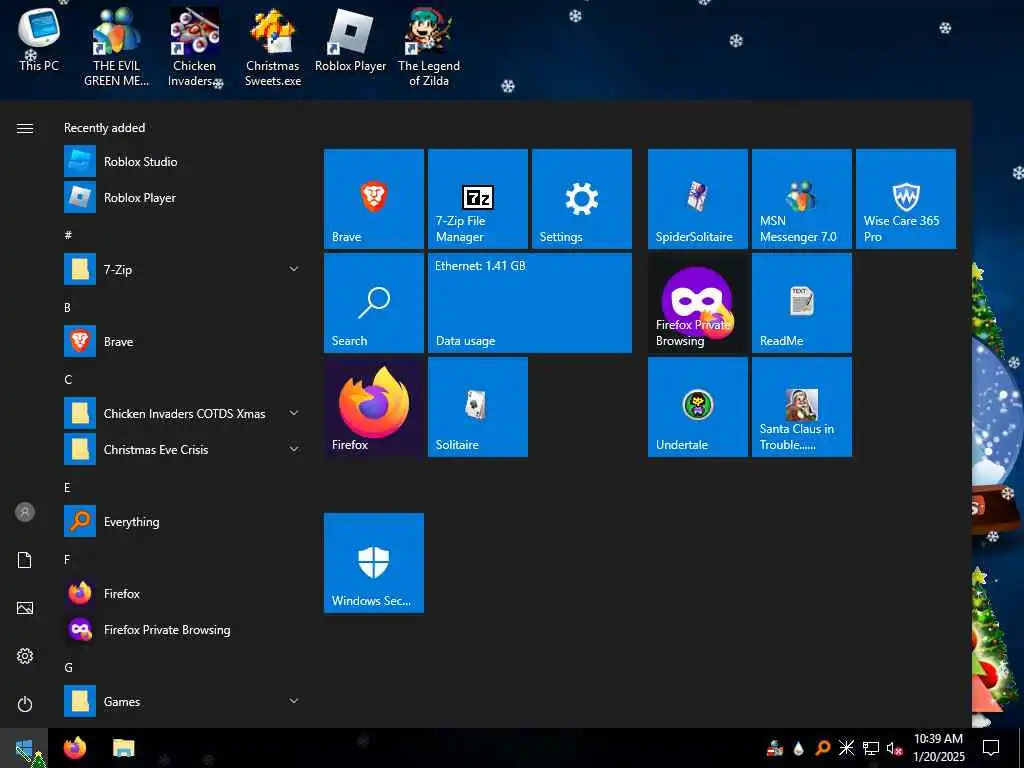1024x768 pixels.
Task: Open the Windows Security tile
Action: click(x=374, y=563)
